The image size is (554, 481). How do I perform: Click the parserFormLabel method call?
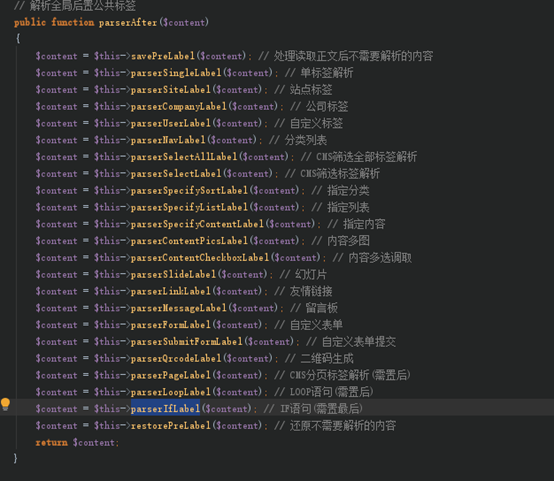pos(171,325)
